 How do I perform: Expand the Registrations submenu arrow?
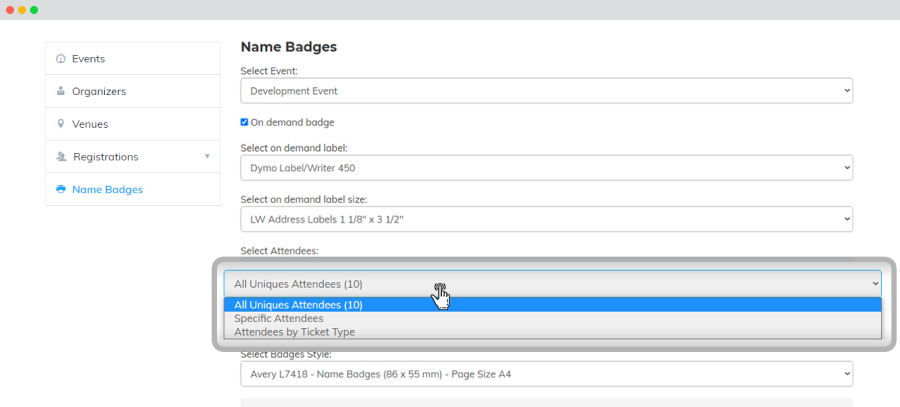pyautogui.click(x=207, y=157)
